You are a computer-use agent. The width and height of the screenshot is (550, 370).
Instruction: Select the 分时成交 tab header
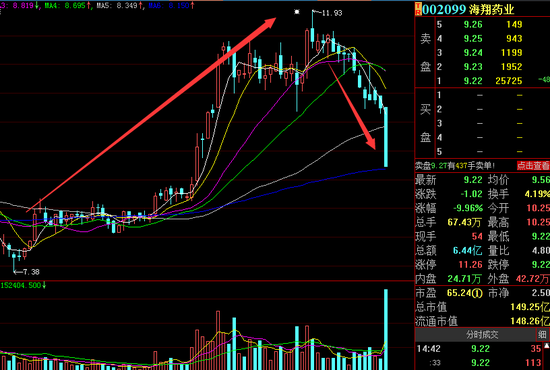482,335
